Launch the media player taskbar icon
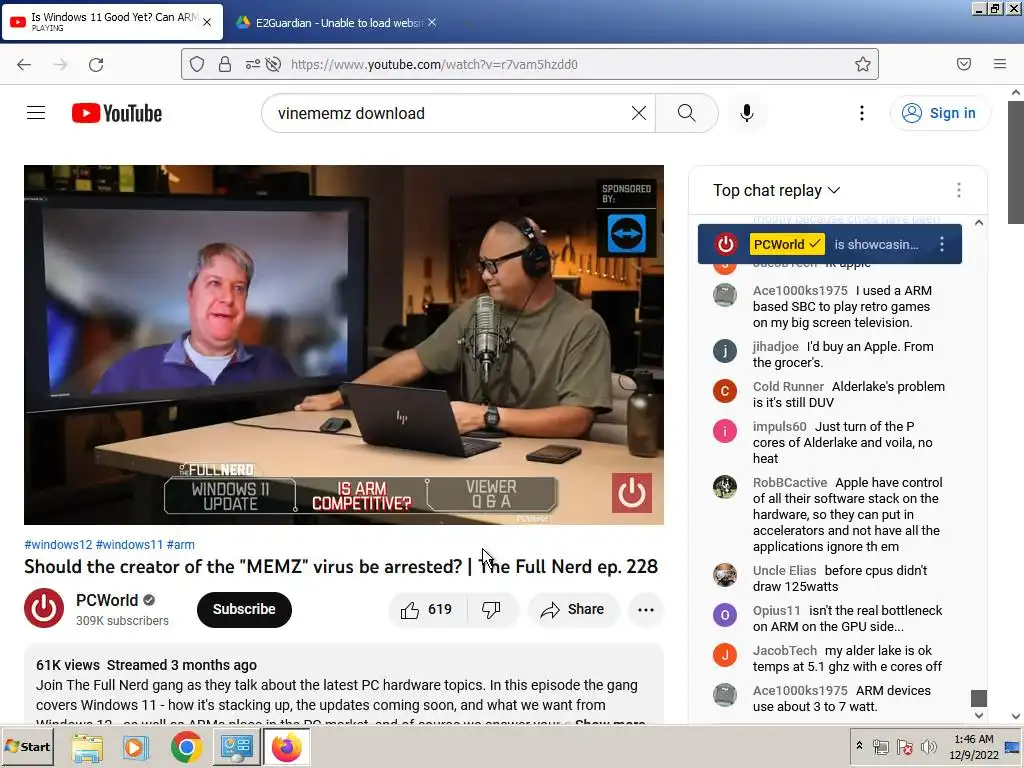 (x=136, y=747)
